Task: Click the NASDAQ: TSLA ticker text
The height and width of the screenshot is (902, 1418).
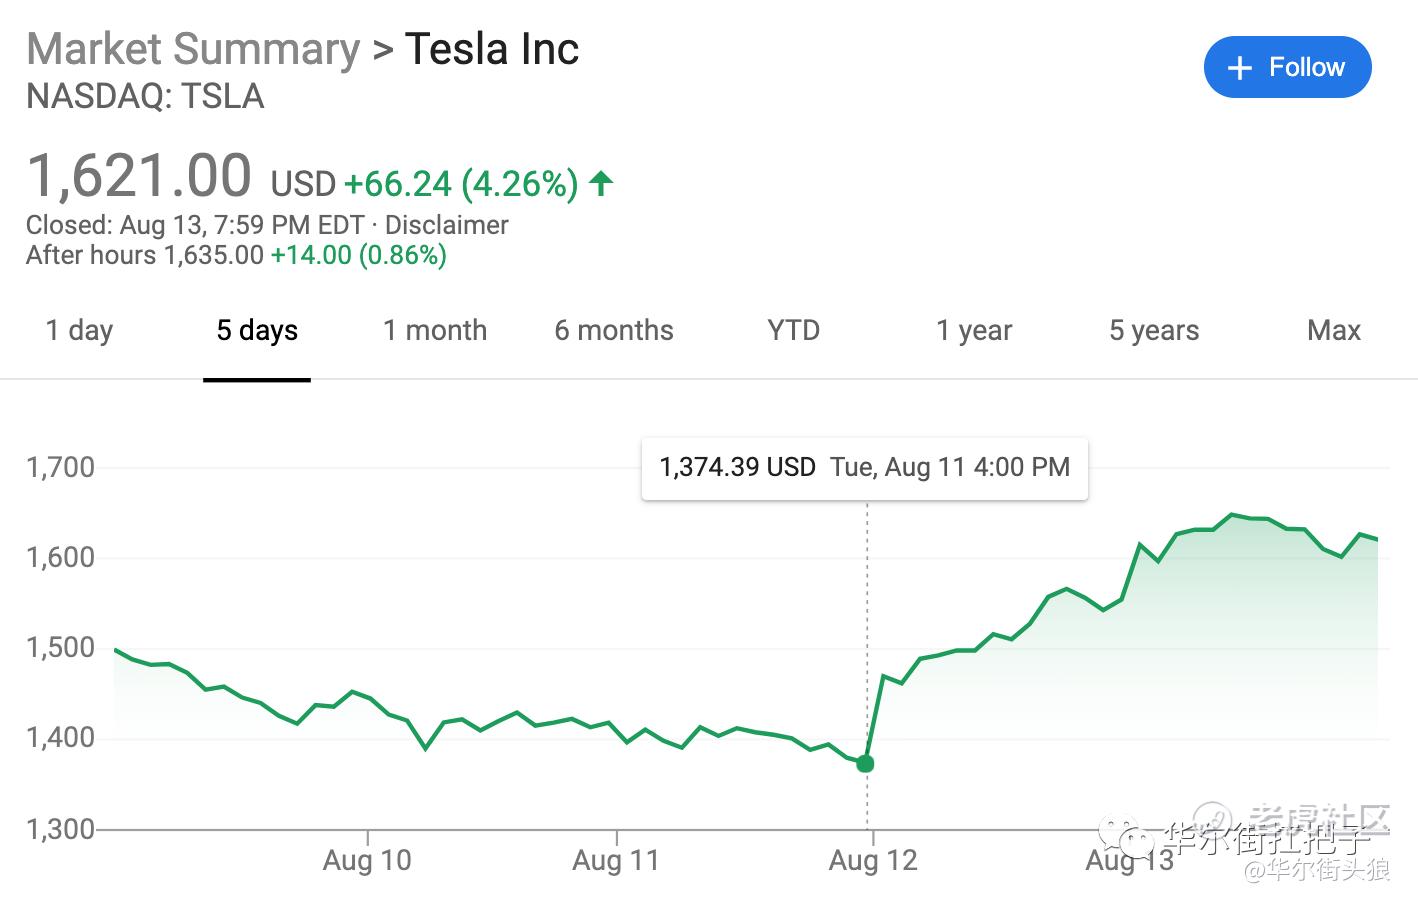Action: tap(146, 97)
